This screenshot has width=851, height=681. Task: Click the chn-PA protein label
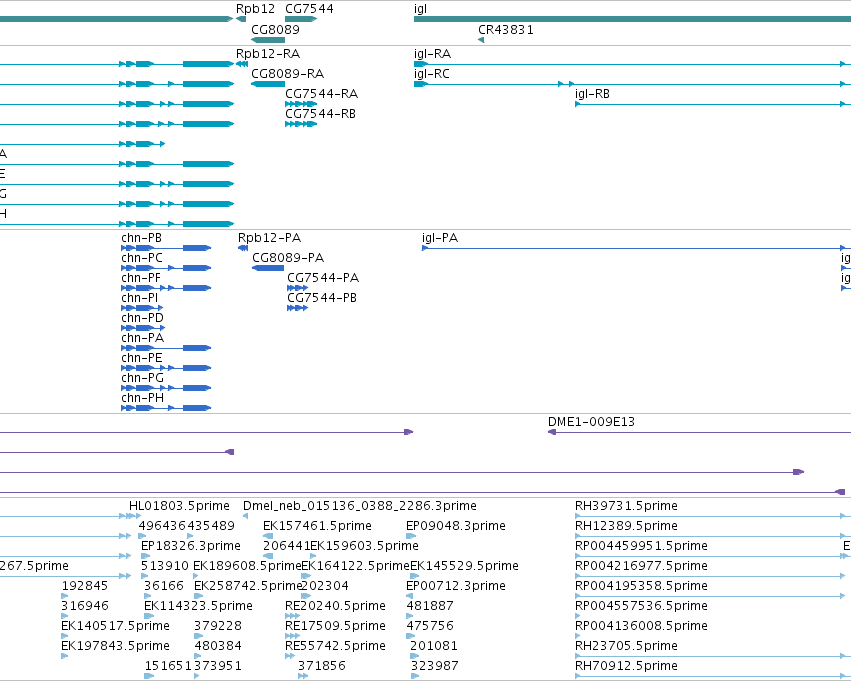143,338
